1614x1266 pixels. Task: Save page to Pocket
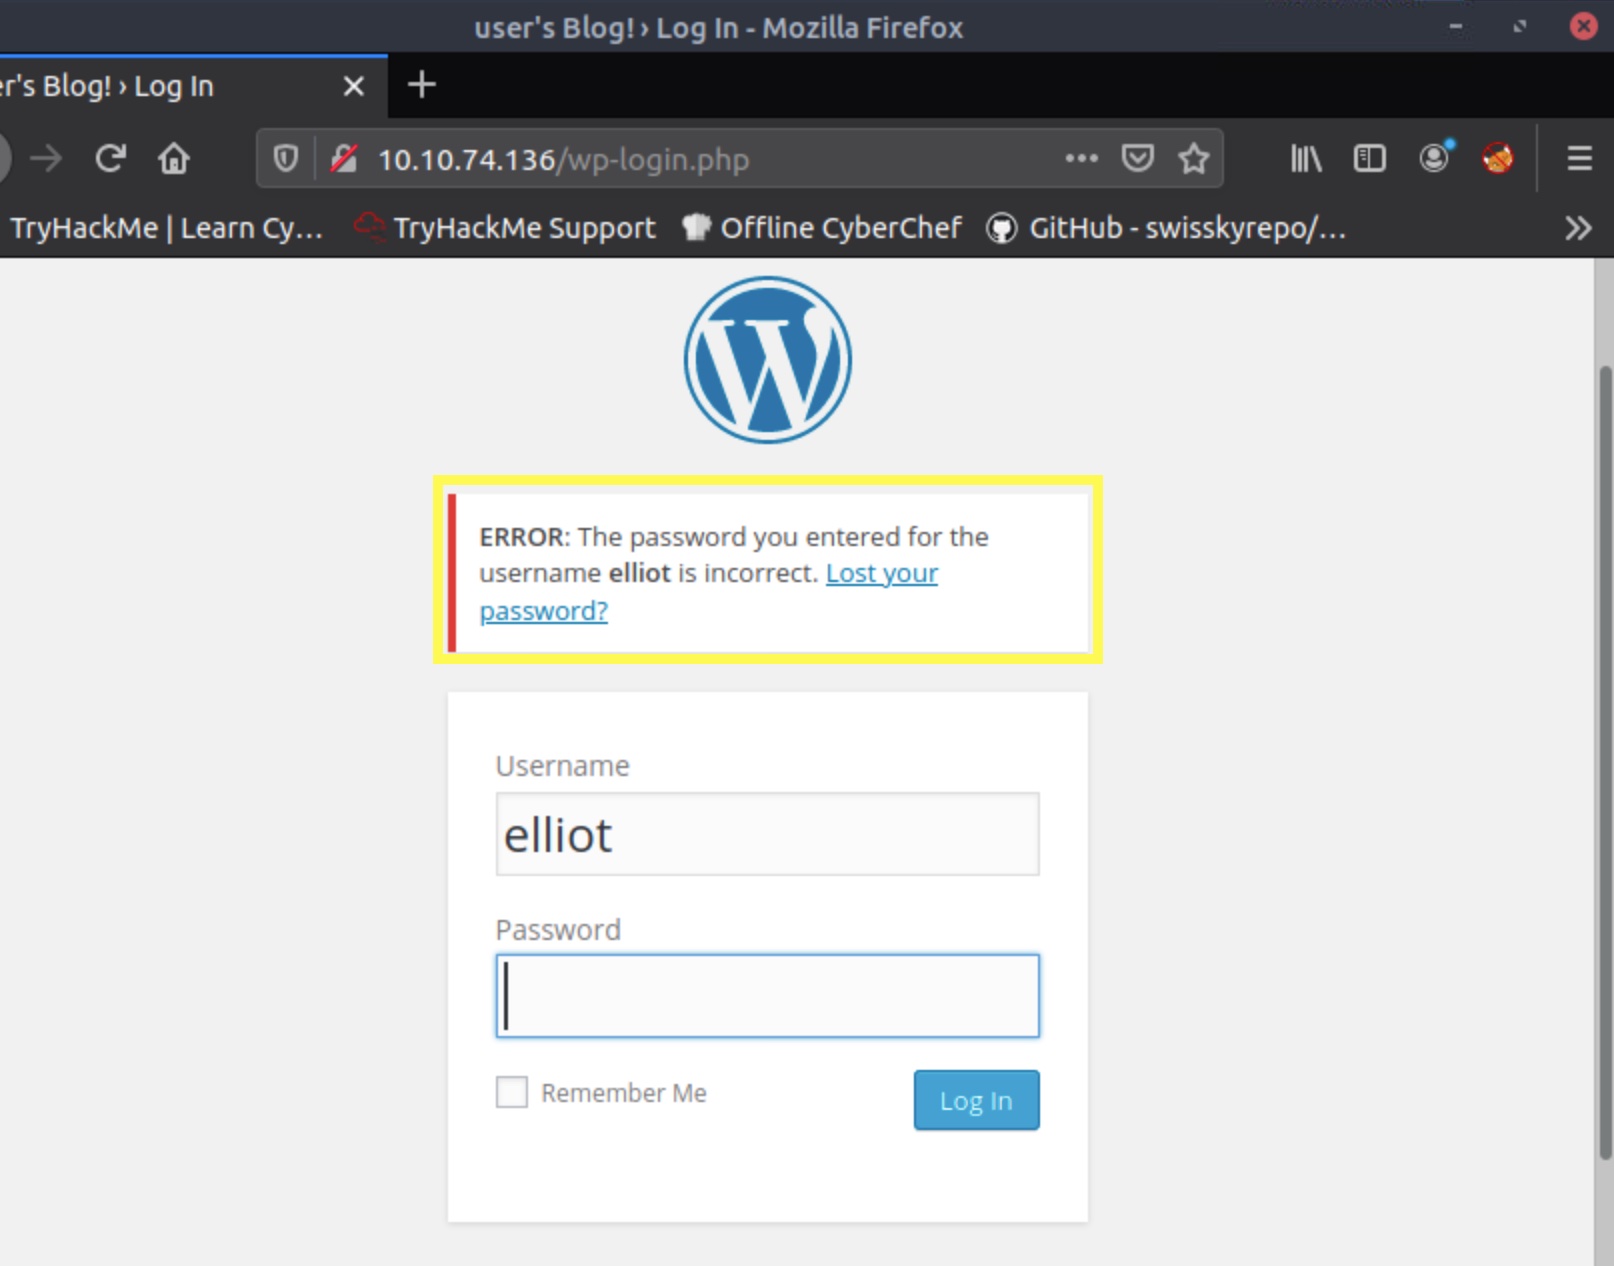[x=1137, y=158]
